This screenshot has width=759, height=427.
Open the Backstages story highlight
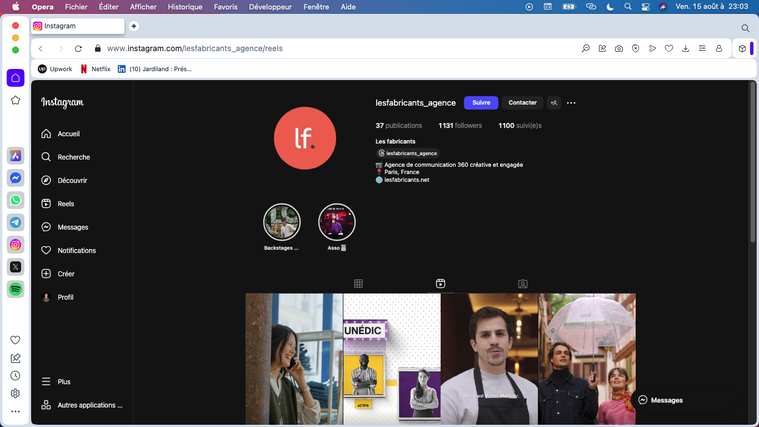(281, 223)
